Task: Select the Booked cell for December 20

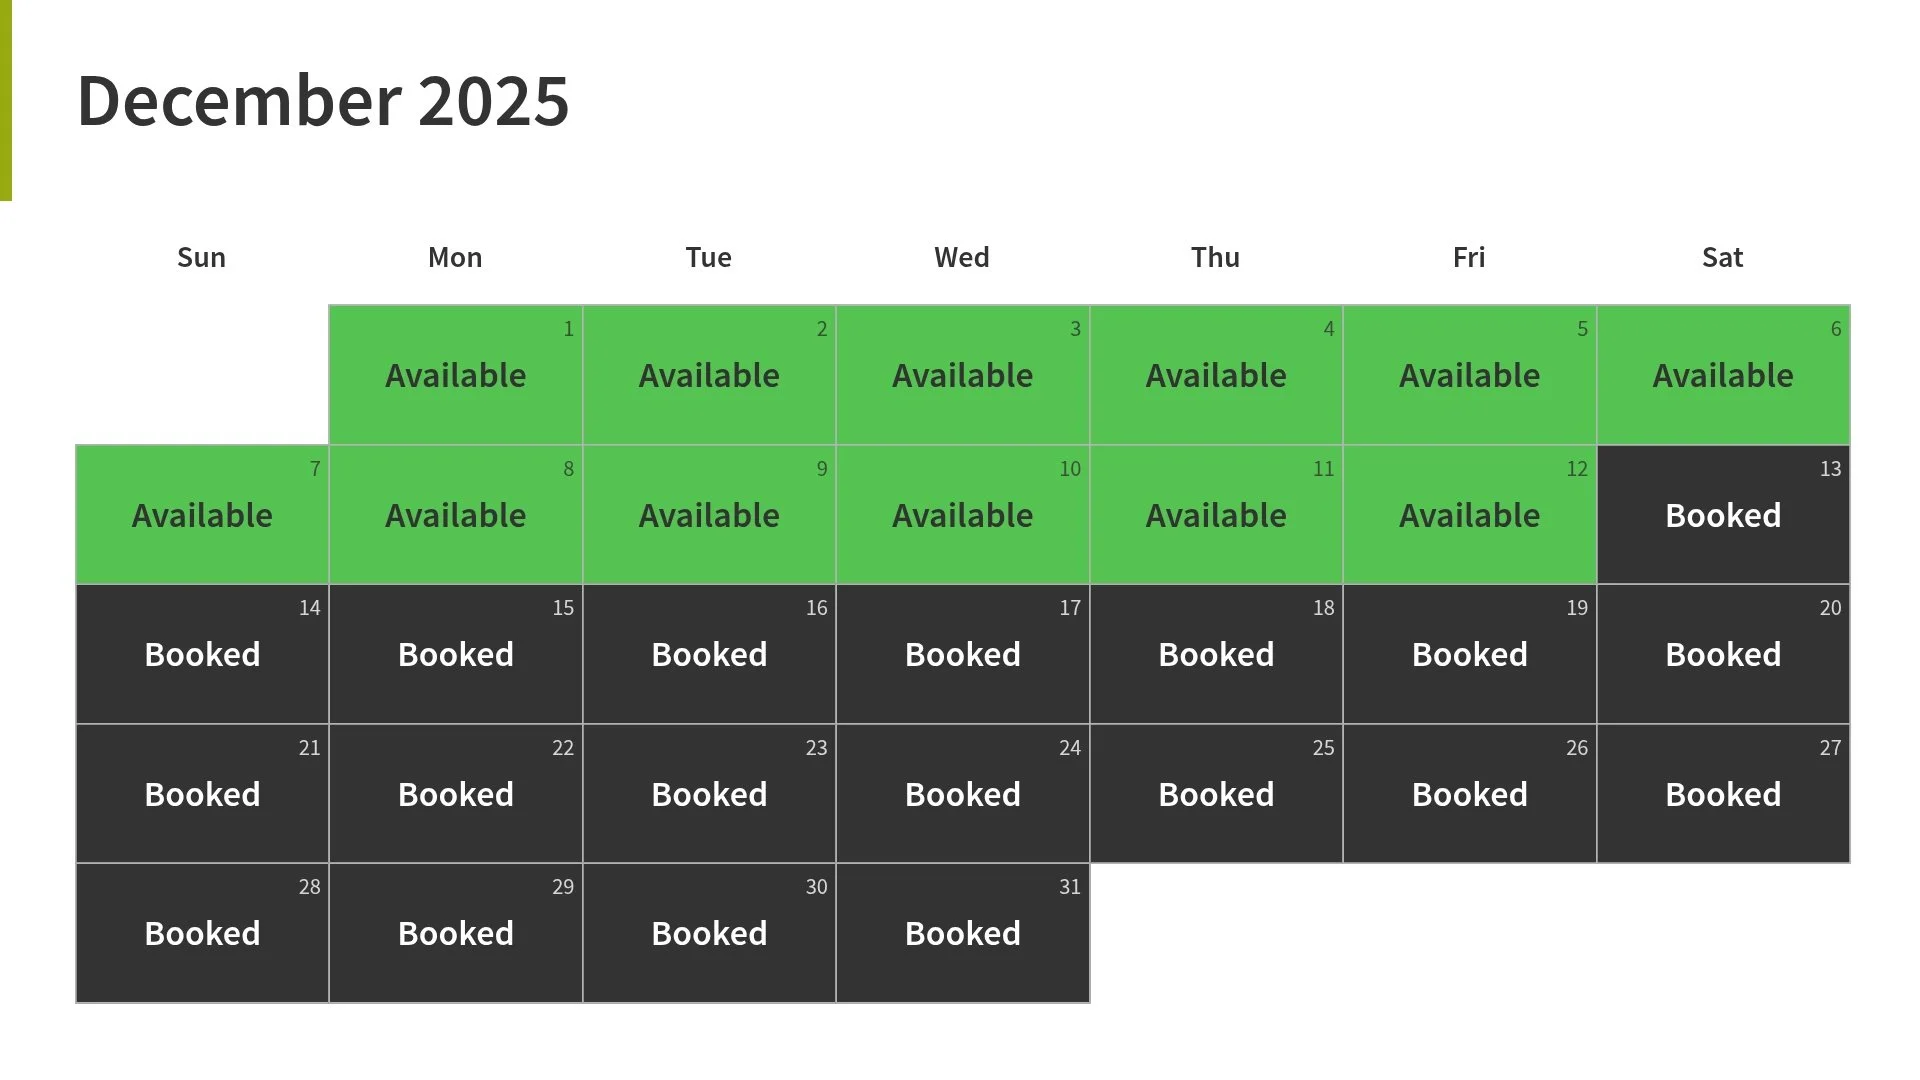Action: pos(1723,654)
